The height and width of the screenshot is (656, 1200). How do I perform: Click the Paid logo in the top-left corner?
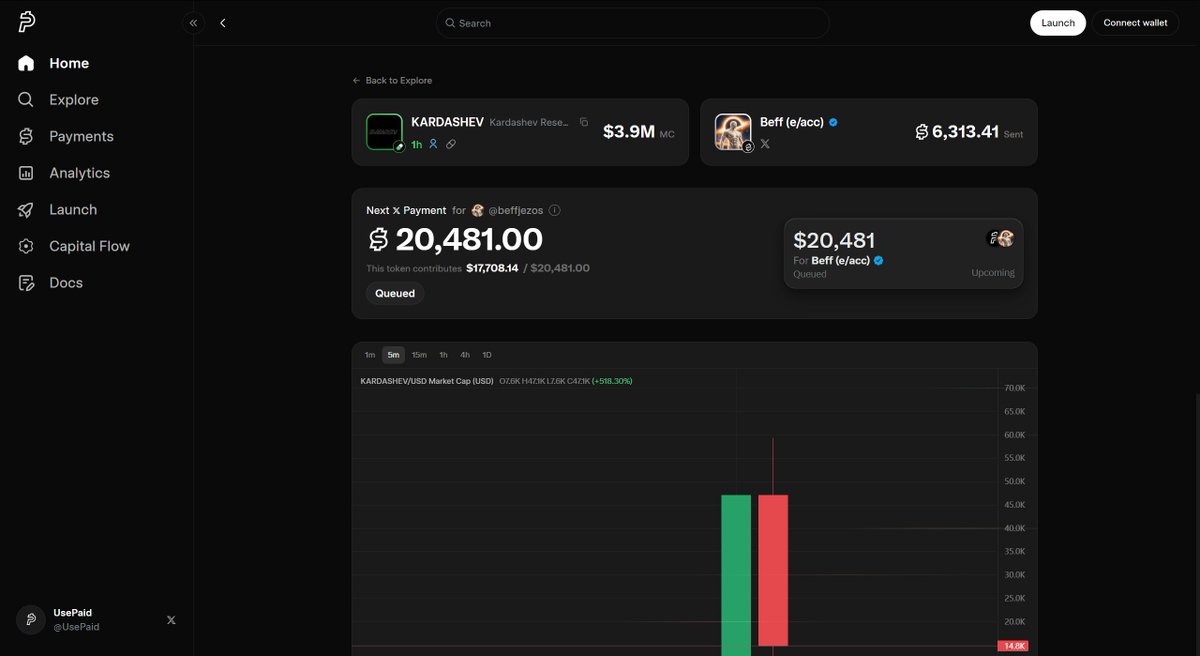pyautogui.click(x=27, y=23)
